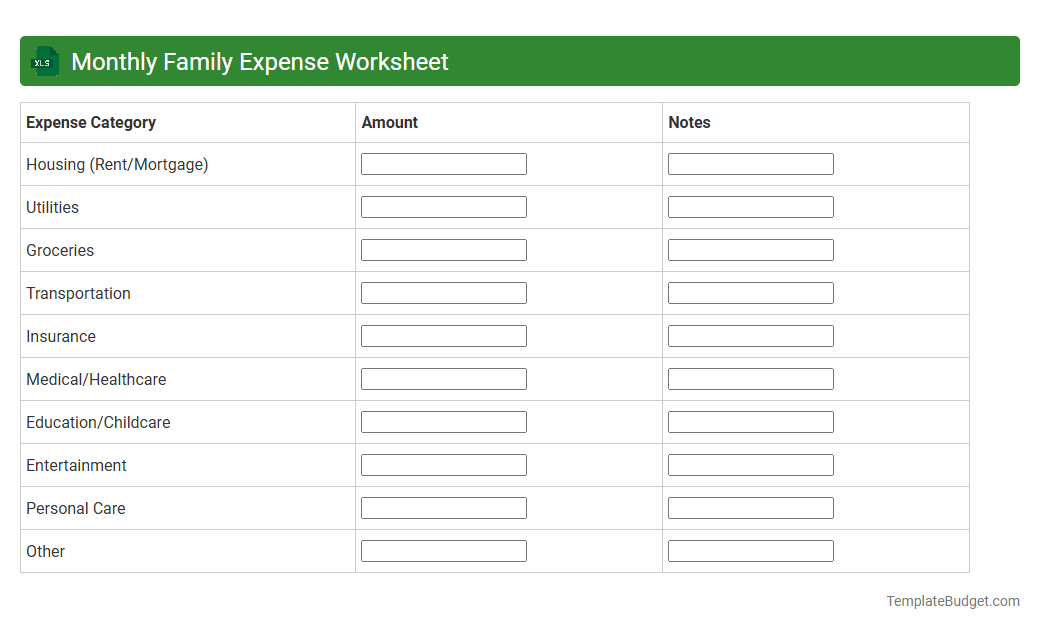Select the Groceries Notes field
1040x630 pixels.
750,249
